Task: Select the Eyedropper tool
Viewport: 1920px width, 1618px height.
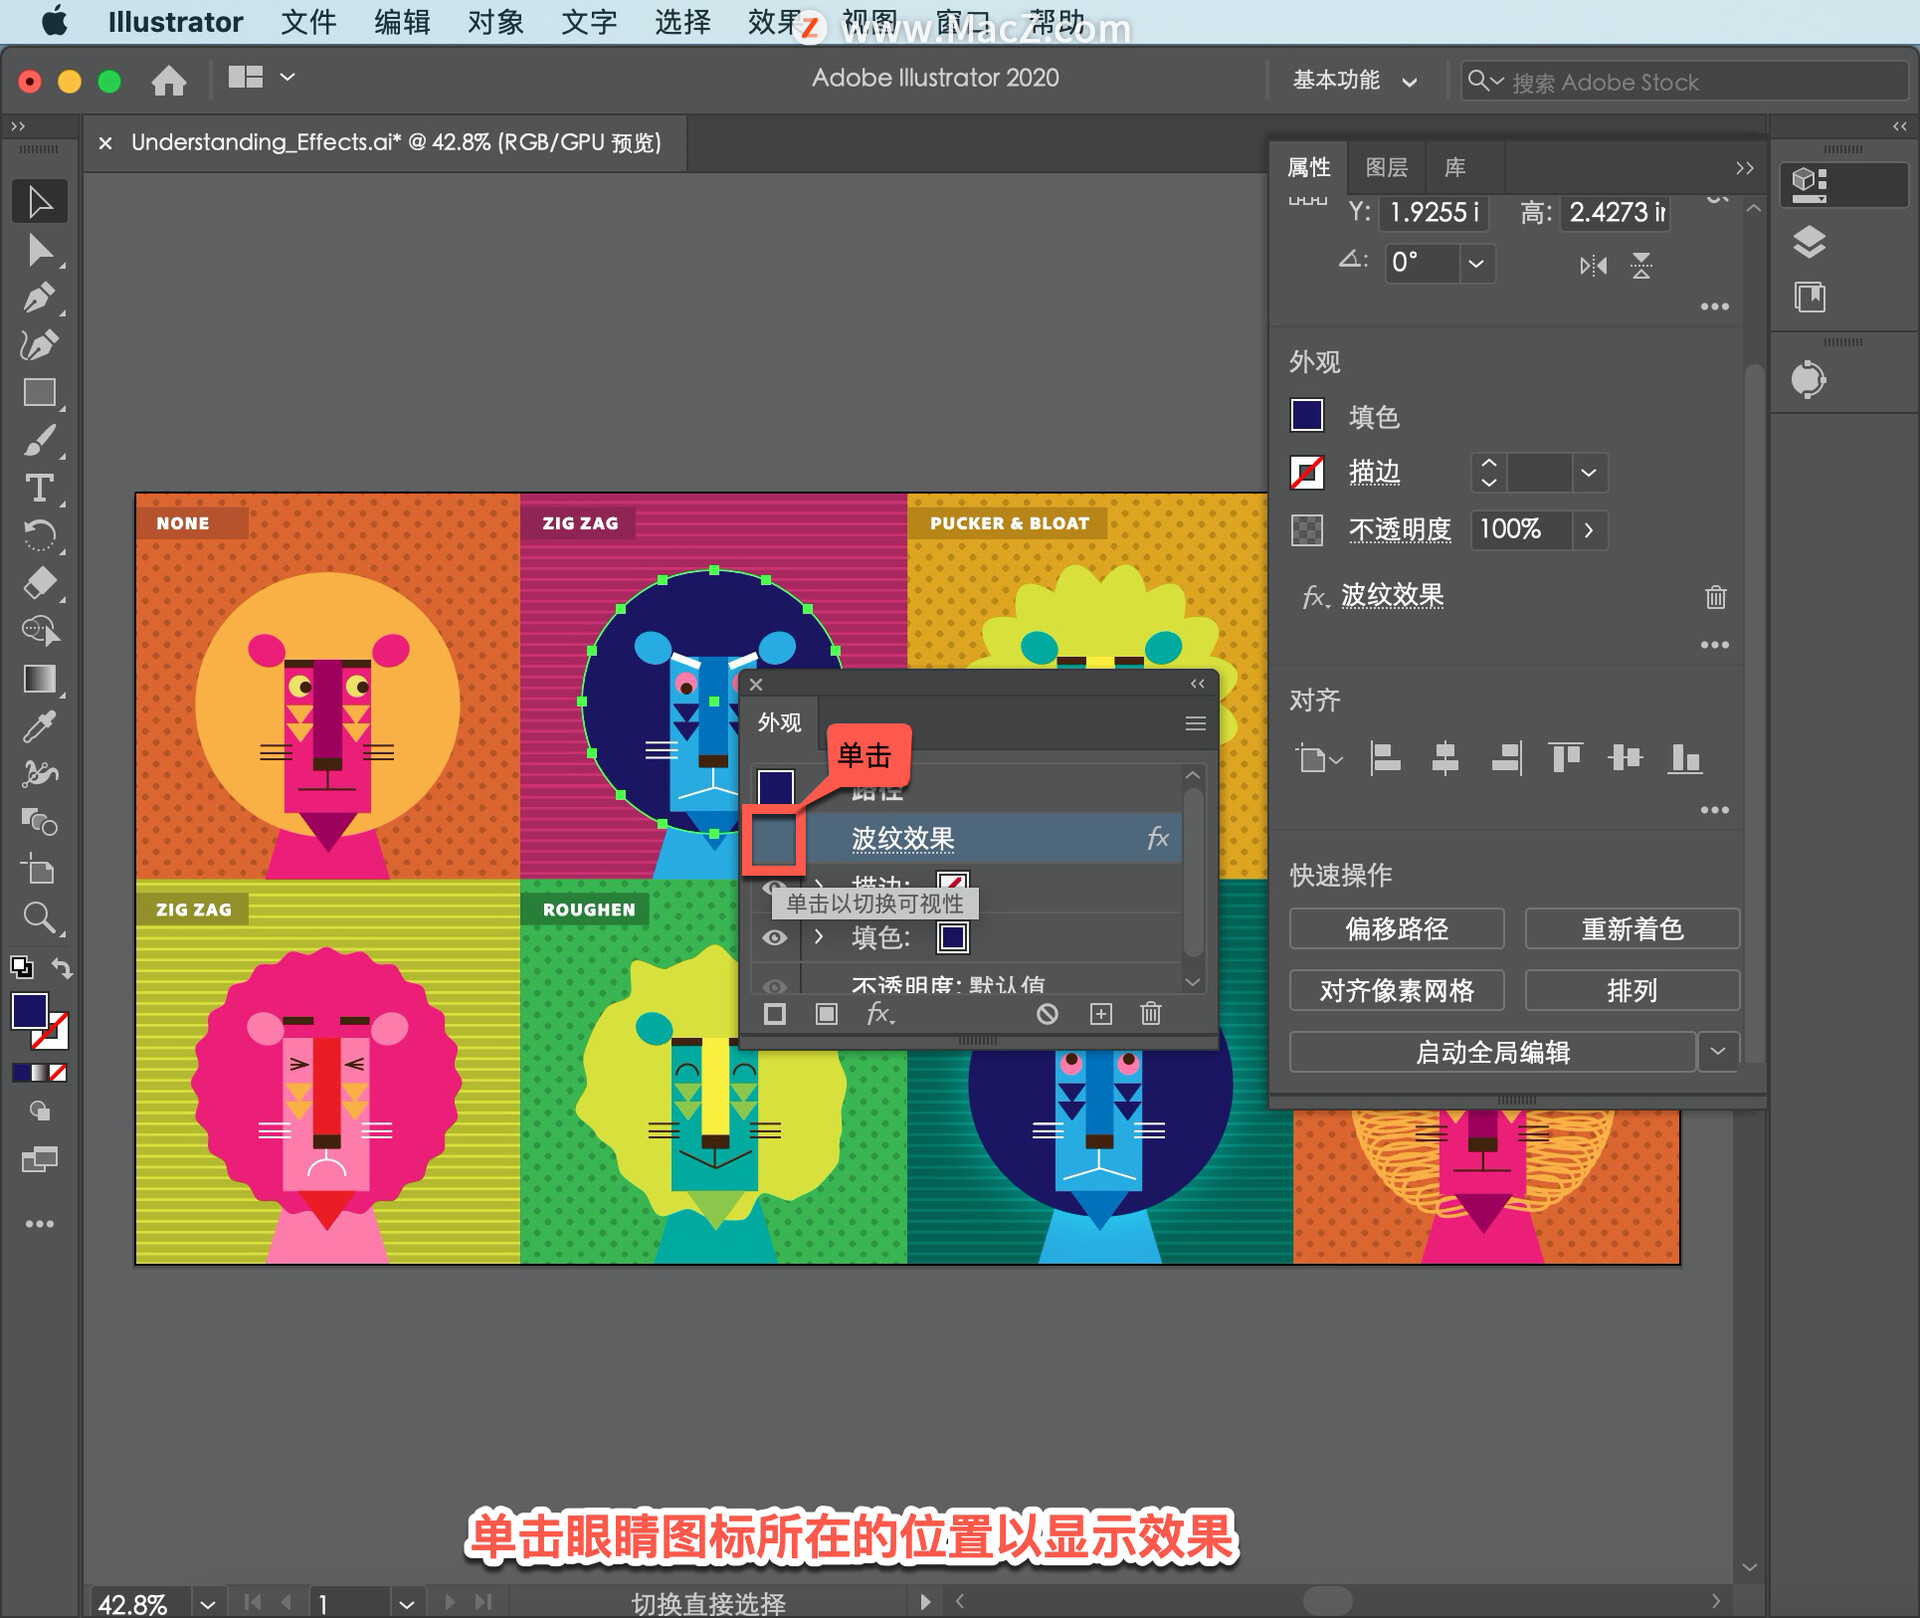Action: [40, 727]
